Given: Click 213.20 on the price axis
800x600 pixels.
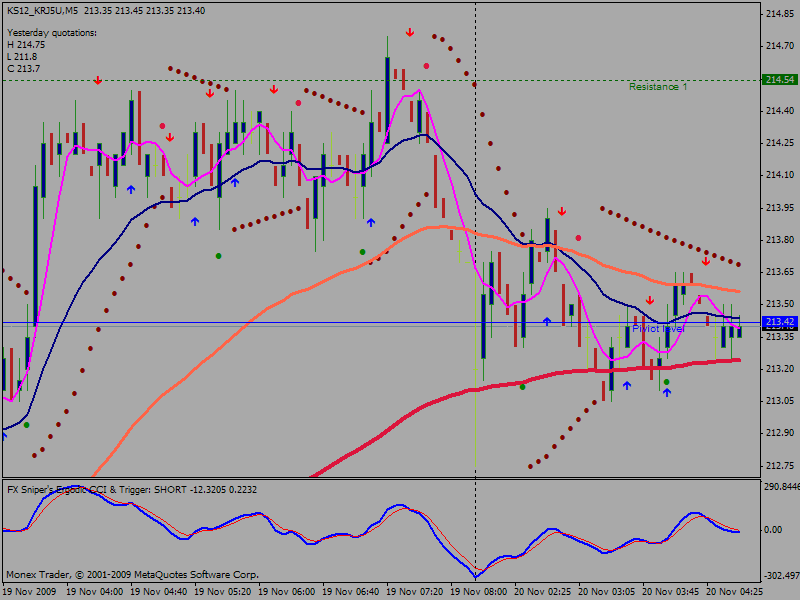Looking at the screenshot, I should (780, 368).
